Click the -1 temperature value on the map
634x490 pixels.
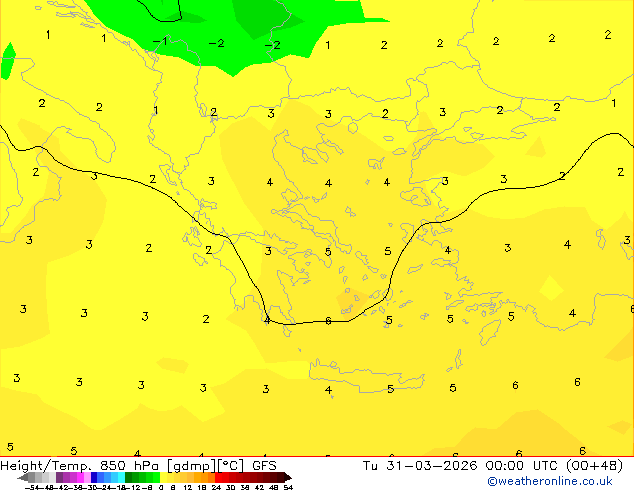click(160, 41)
